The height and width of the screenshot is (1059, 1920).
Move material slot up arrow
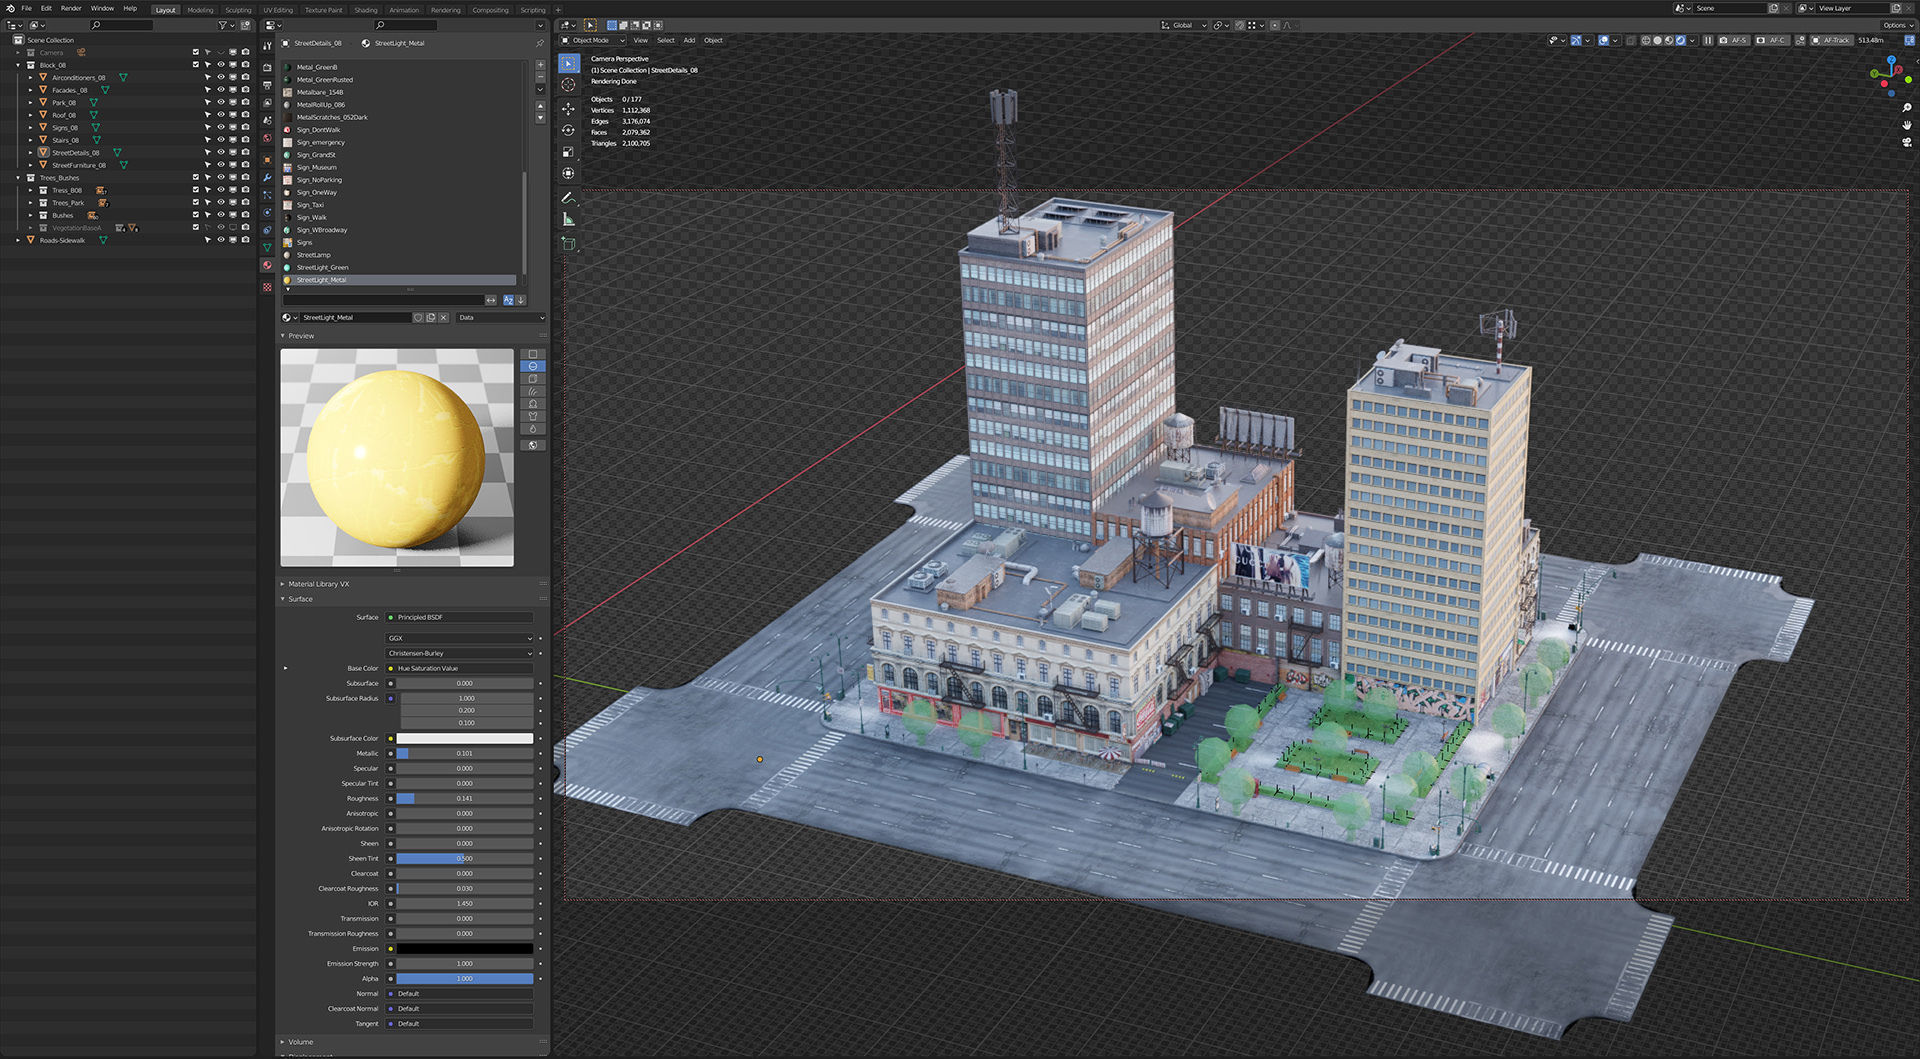(x=541, y=105)
